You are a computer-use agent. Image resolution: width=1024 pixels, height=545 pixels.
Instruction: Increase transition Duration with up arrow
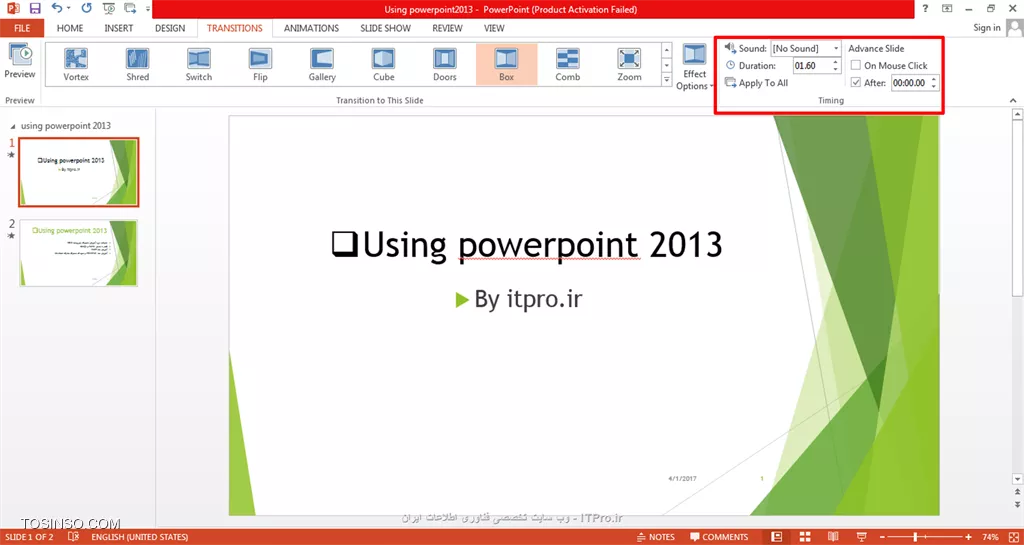tap(835, 62)
